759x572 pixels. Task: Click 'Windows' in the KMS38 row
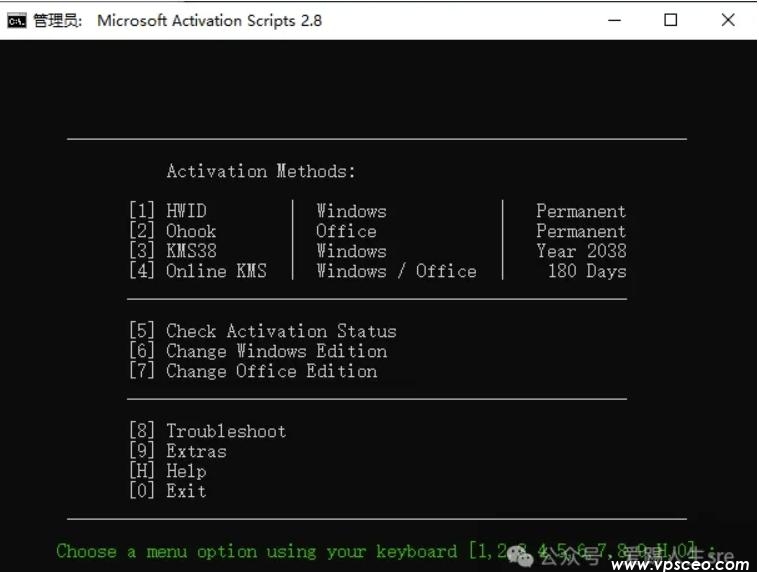point(351,251)
